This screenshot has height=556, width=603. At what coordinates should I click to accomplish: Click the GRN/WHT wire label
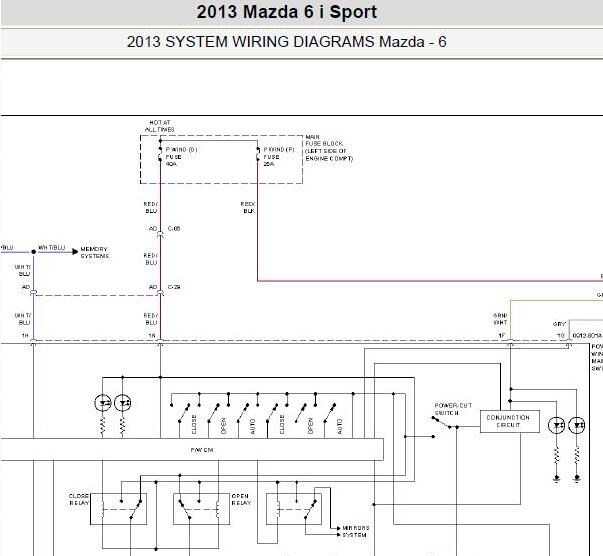point(500,319)
